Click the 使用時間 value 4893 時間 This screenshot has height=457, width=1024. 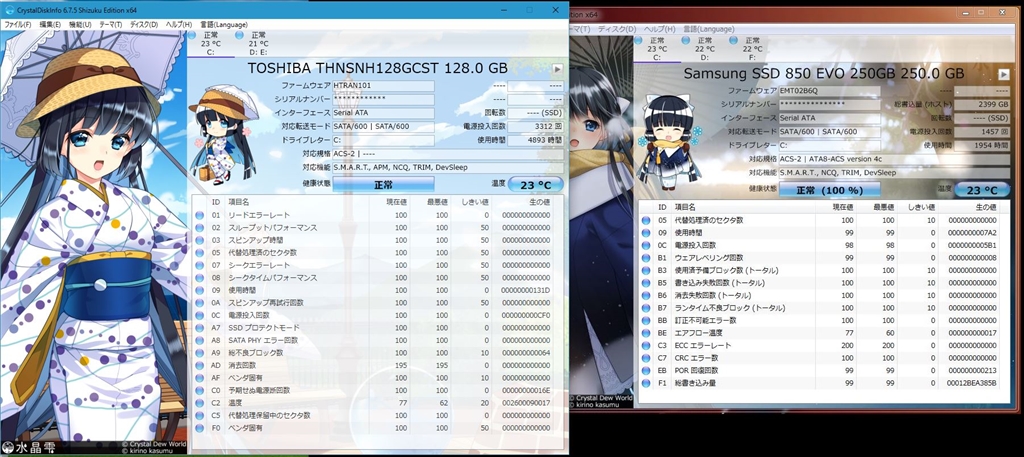535,140
